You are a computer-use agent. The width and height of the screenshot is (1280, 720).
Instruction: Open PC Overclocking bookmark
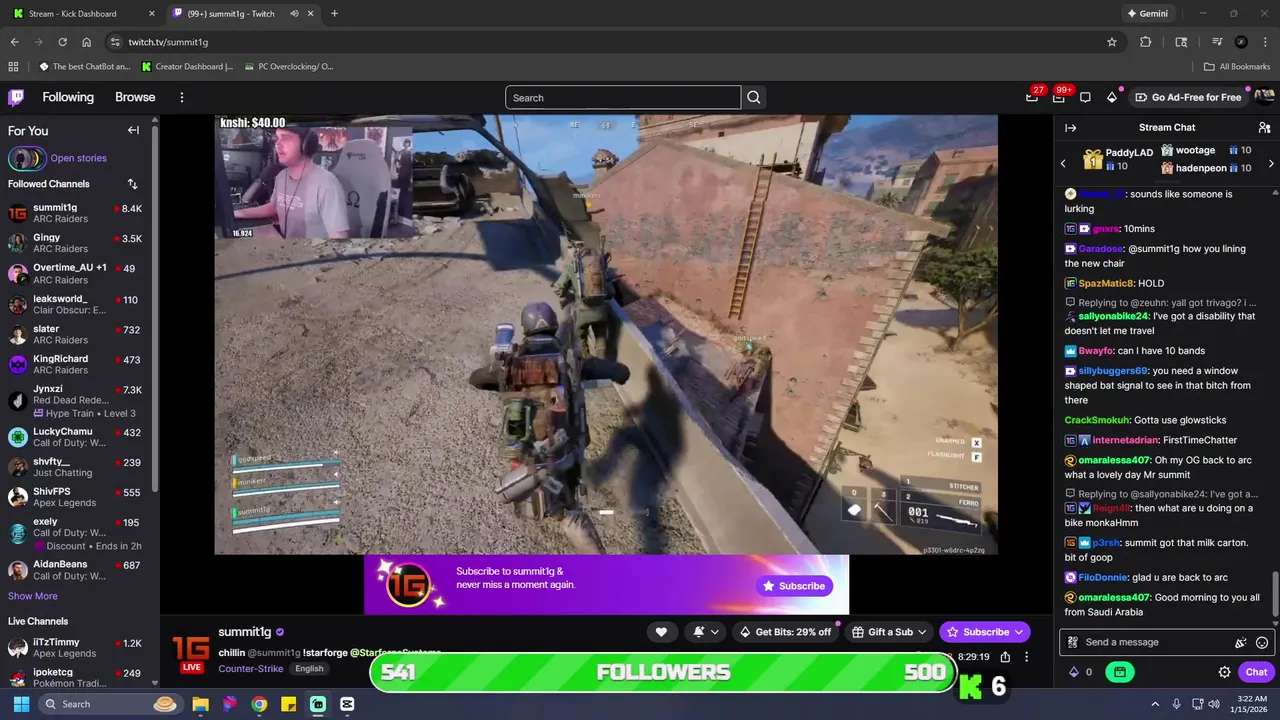point(288,67)
